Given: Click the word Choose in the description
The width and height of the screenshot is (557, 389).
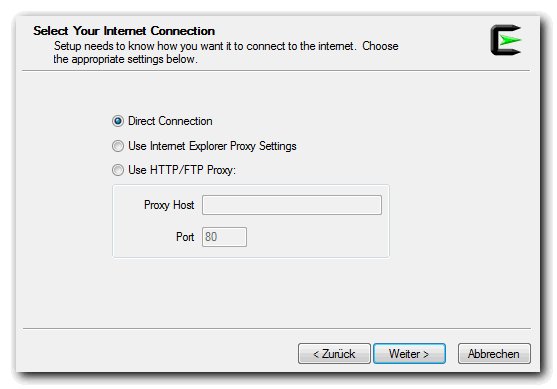Looking at the screenshot, I should [380, 46].
